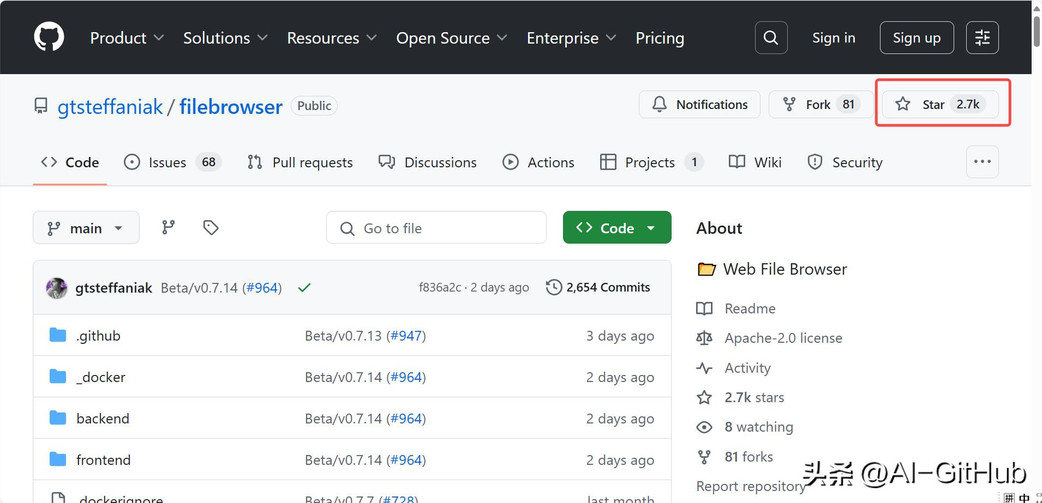Image resolution: width=1042 pixels, height=503 pixels.
Task: Open the gtsteffaniak owner link
Action: (110, 106)
